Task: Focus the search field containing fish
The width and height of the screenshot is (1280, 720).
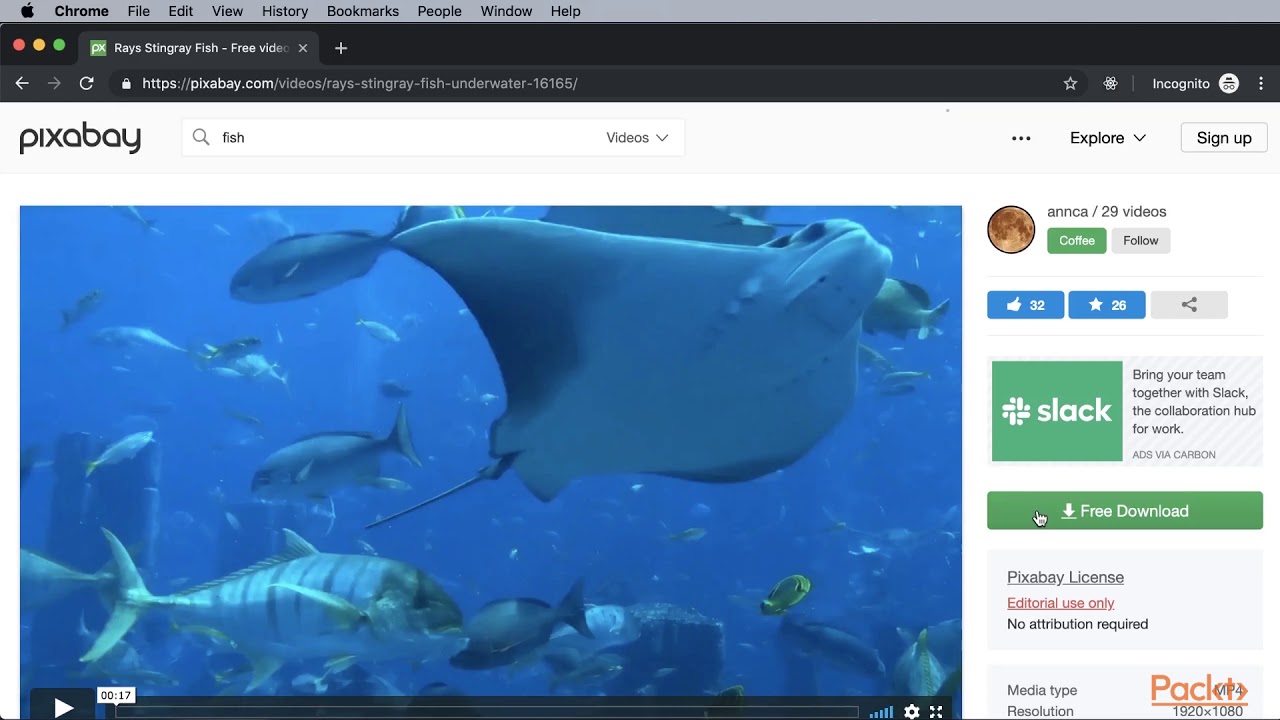Action: (400, 138)
